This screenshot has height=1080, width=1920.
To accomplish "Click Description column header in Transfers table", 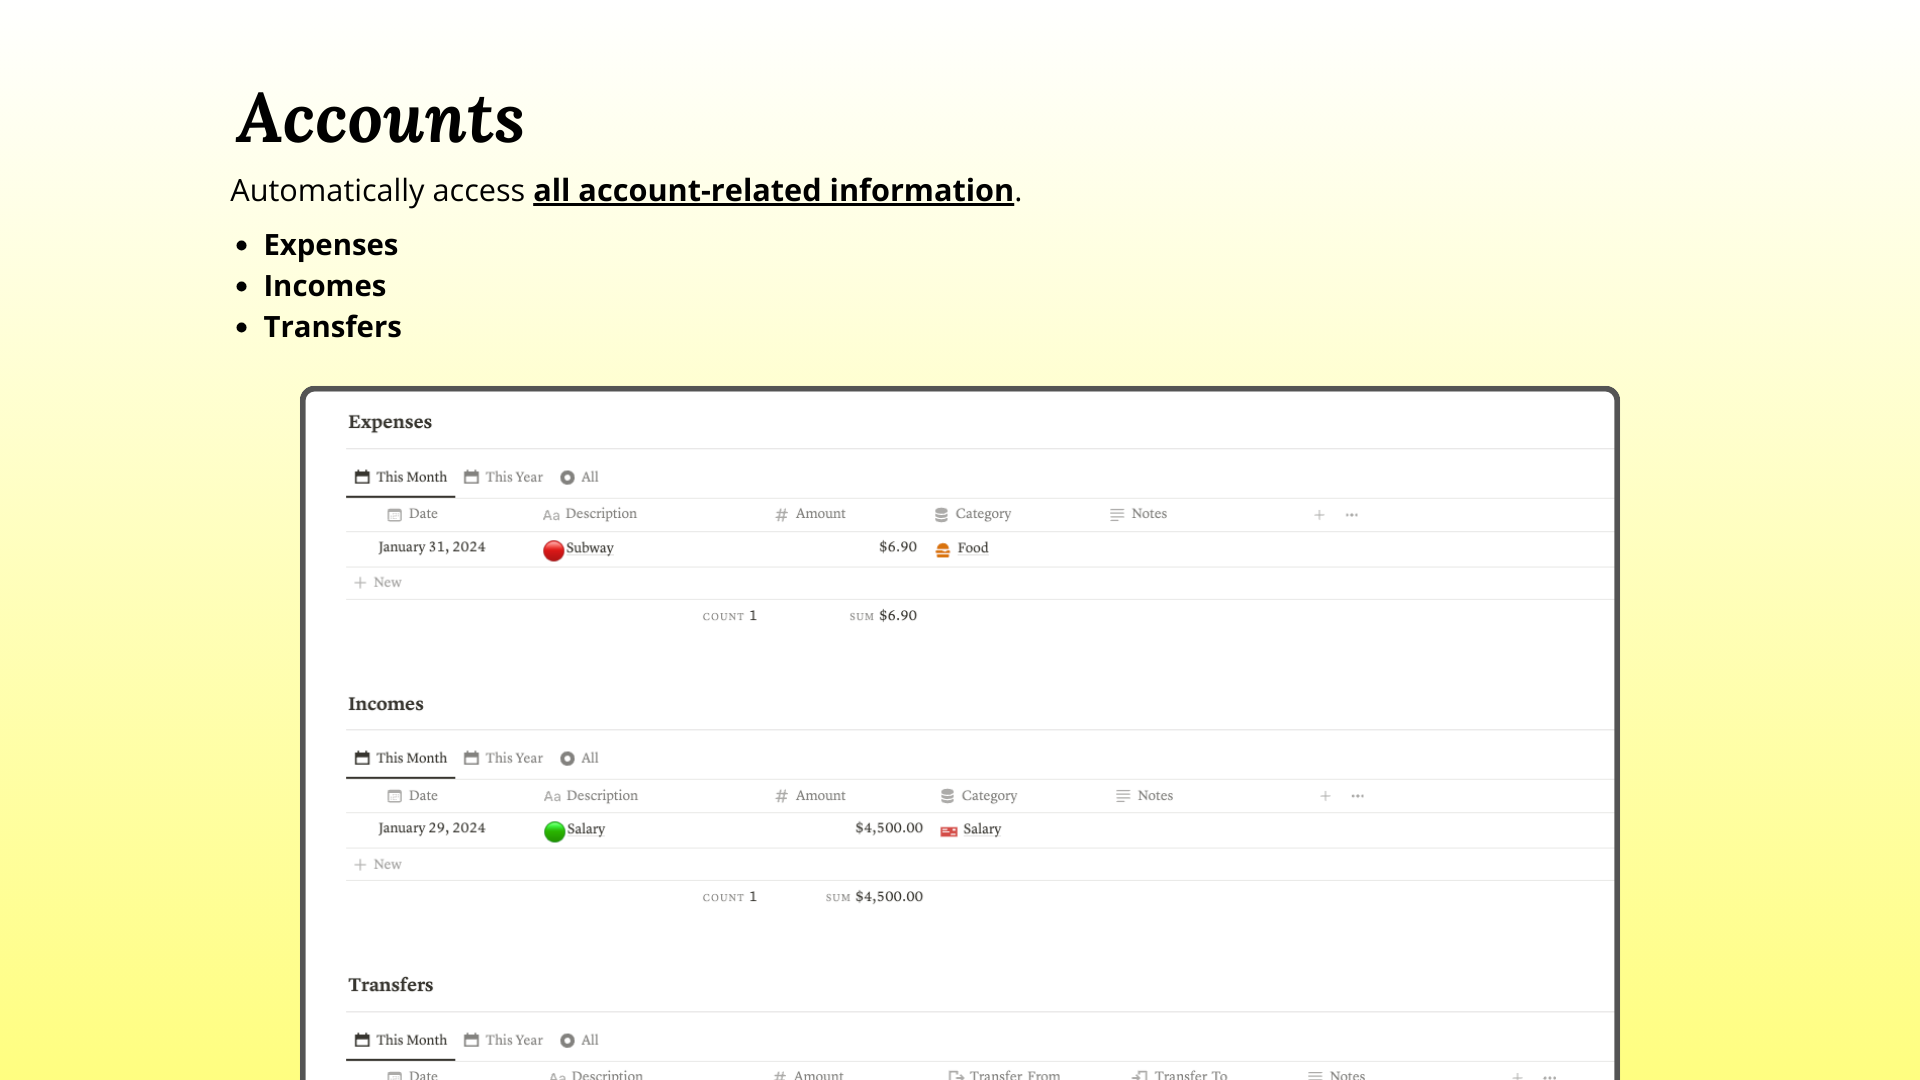I will click(x=596, y=1075).
